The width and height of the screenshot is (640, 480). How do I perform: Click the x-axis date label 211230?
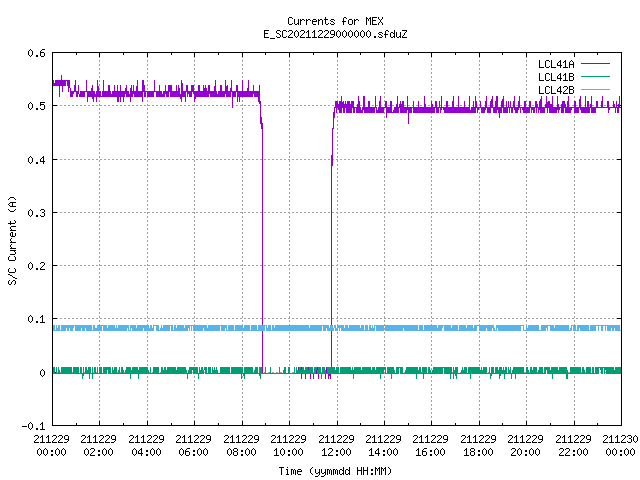pos(620,439)
